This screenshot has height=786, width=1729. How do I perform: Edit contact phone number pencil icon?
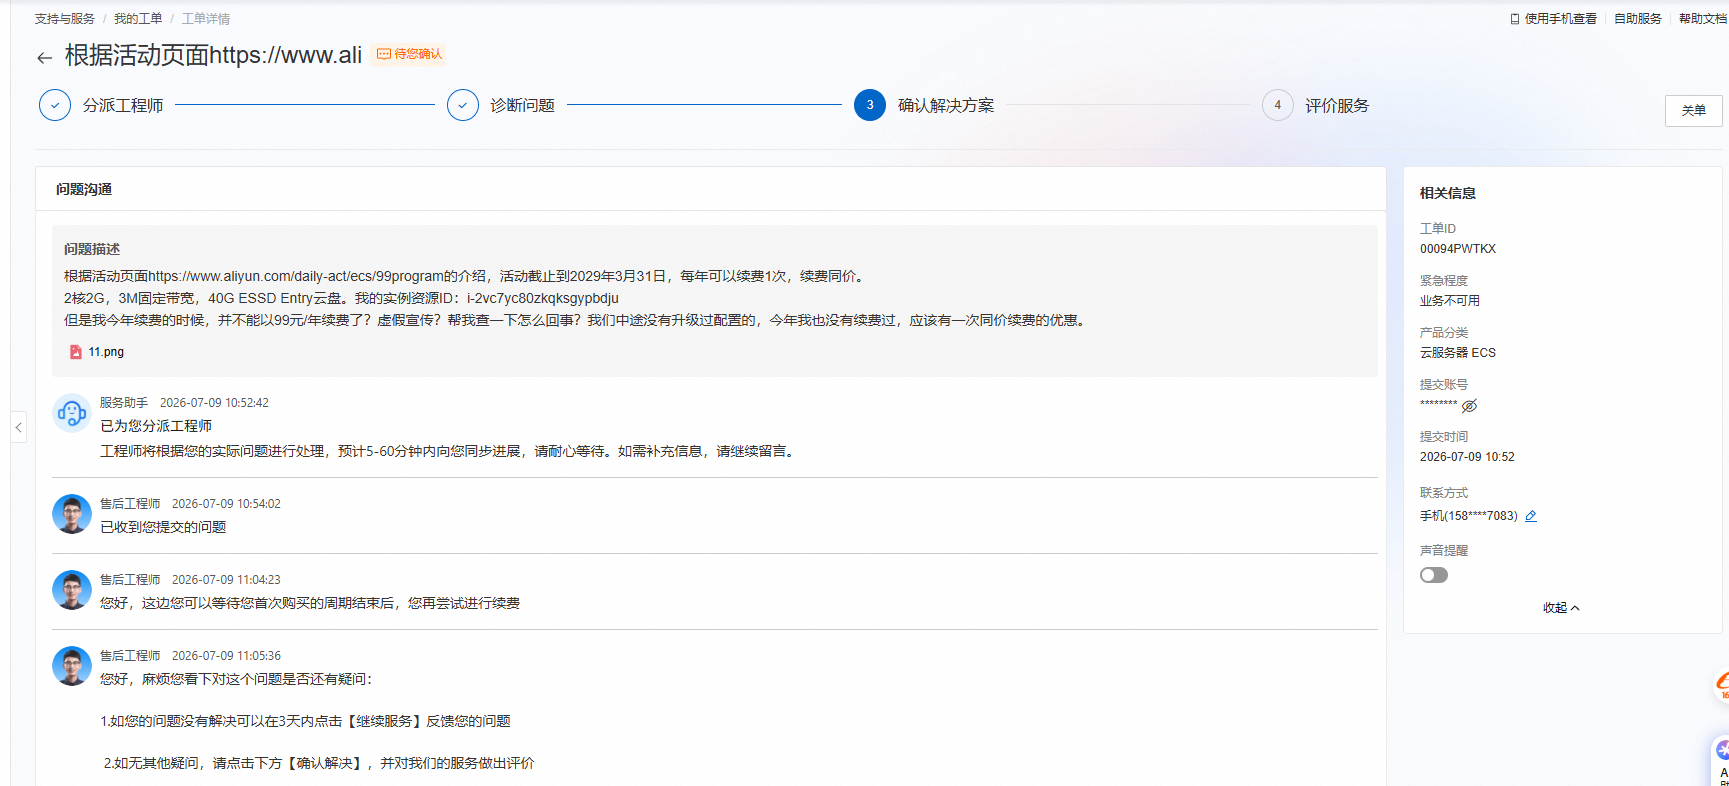click(x=1531, y=516)
